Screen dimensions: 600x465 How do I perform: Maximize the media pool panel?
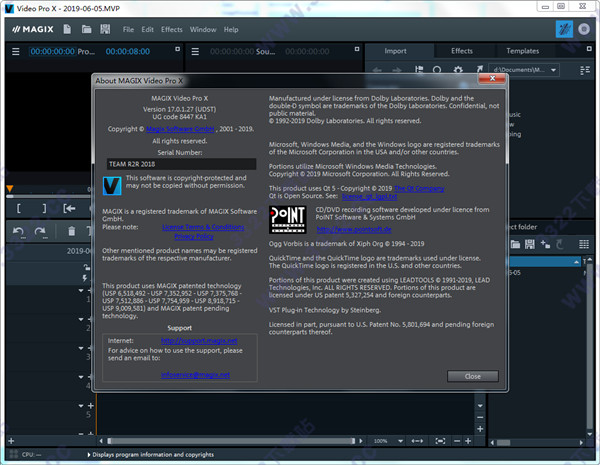pos(589,49)
